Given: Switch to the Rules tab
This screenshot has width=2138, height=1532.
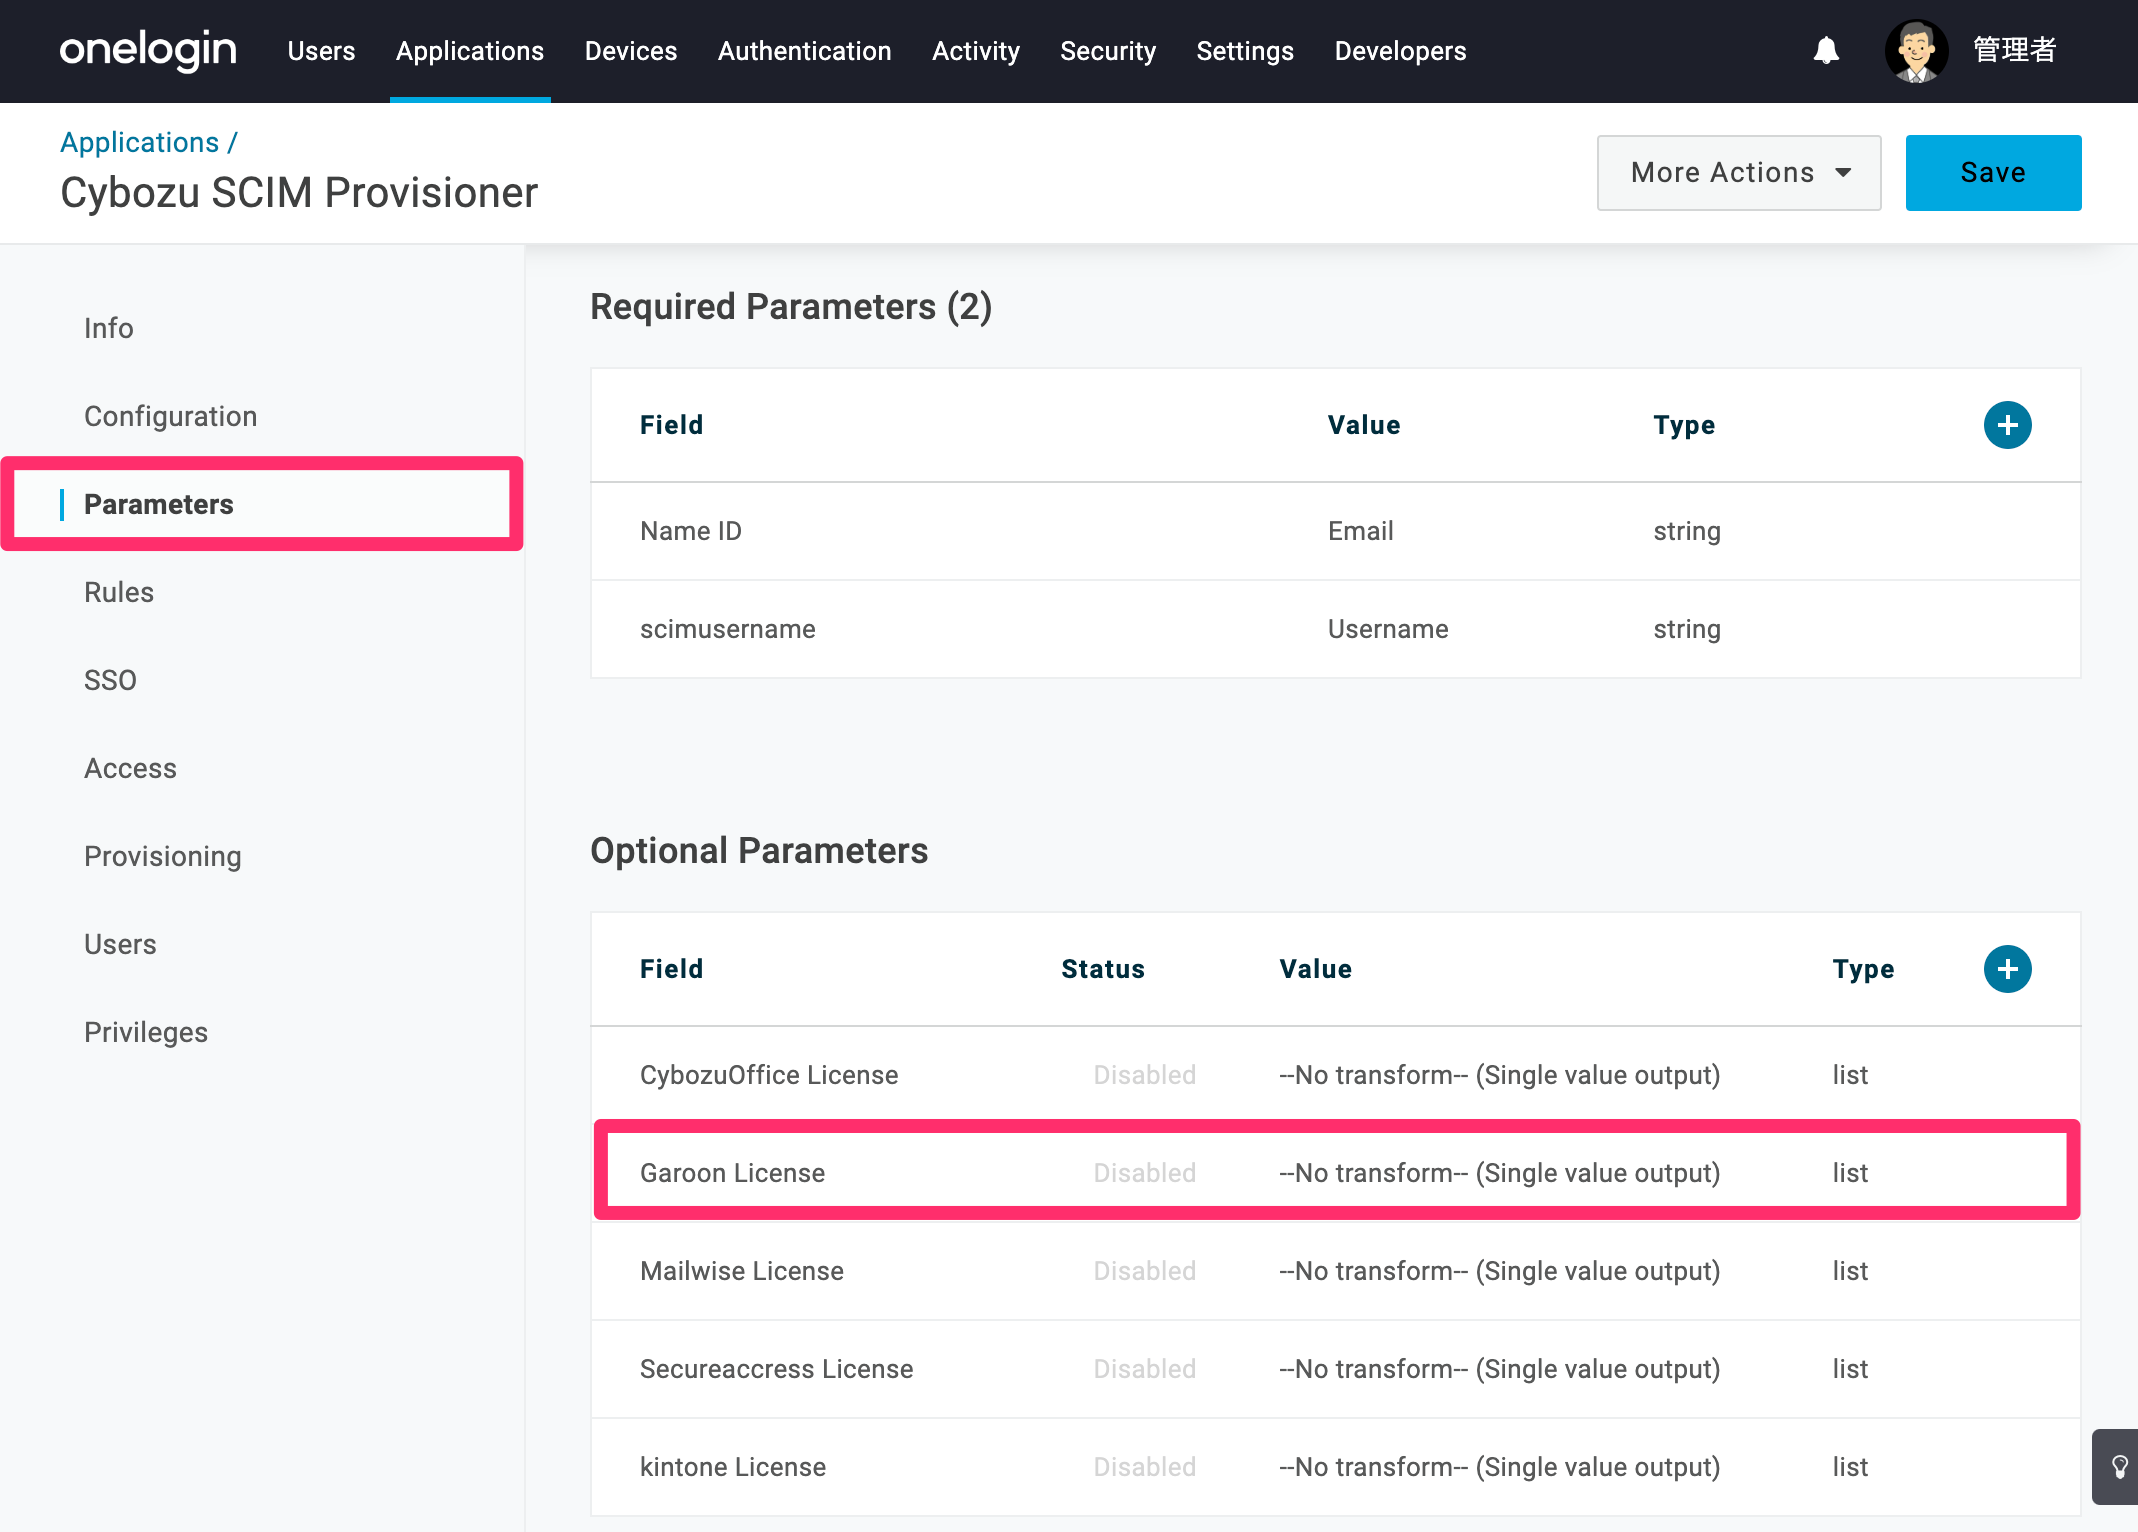Looking at the screenshot, I should pyautogui.click(x=119, y=592).
